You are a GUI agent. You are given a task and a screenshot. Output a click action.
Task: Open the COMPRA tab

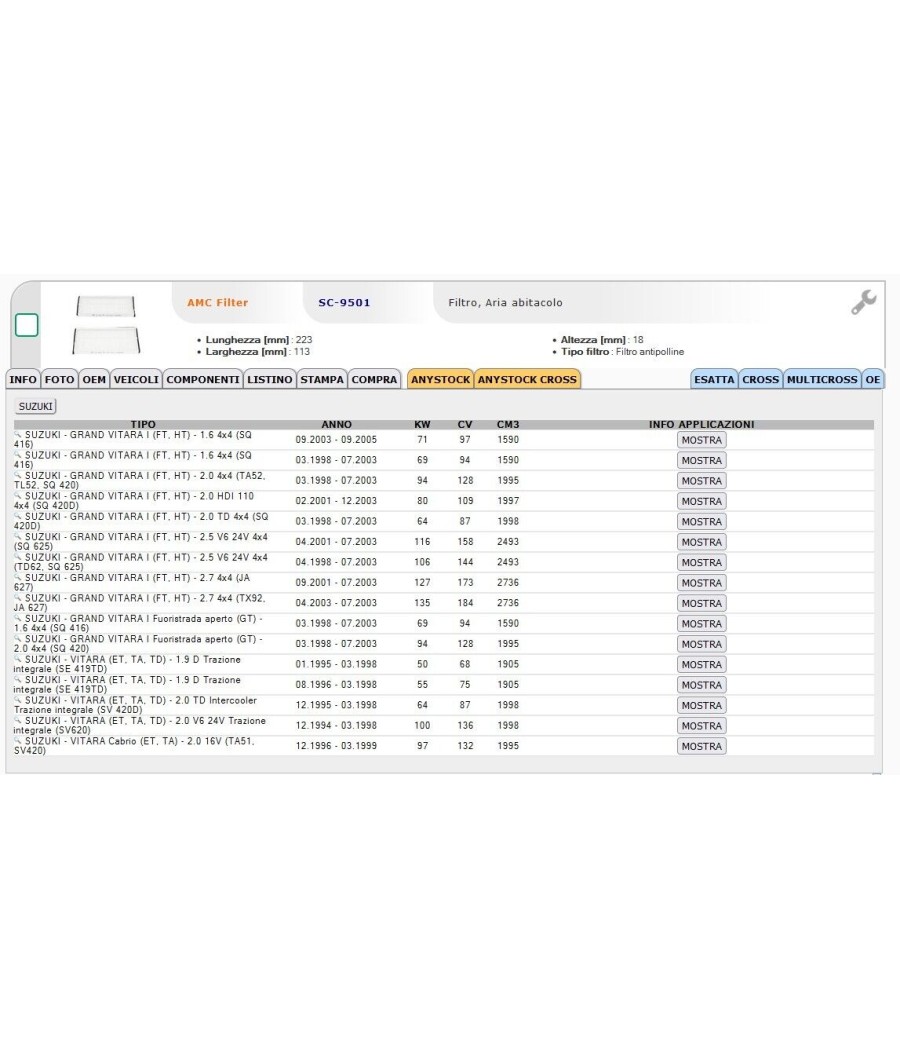pyautogui.click(x=374, y=380)
